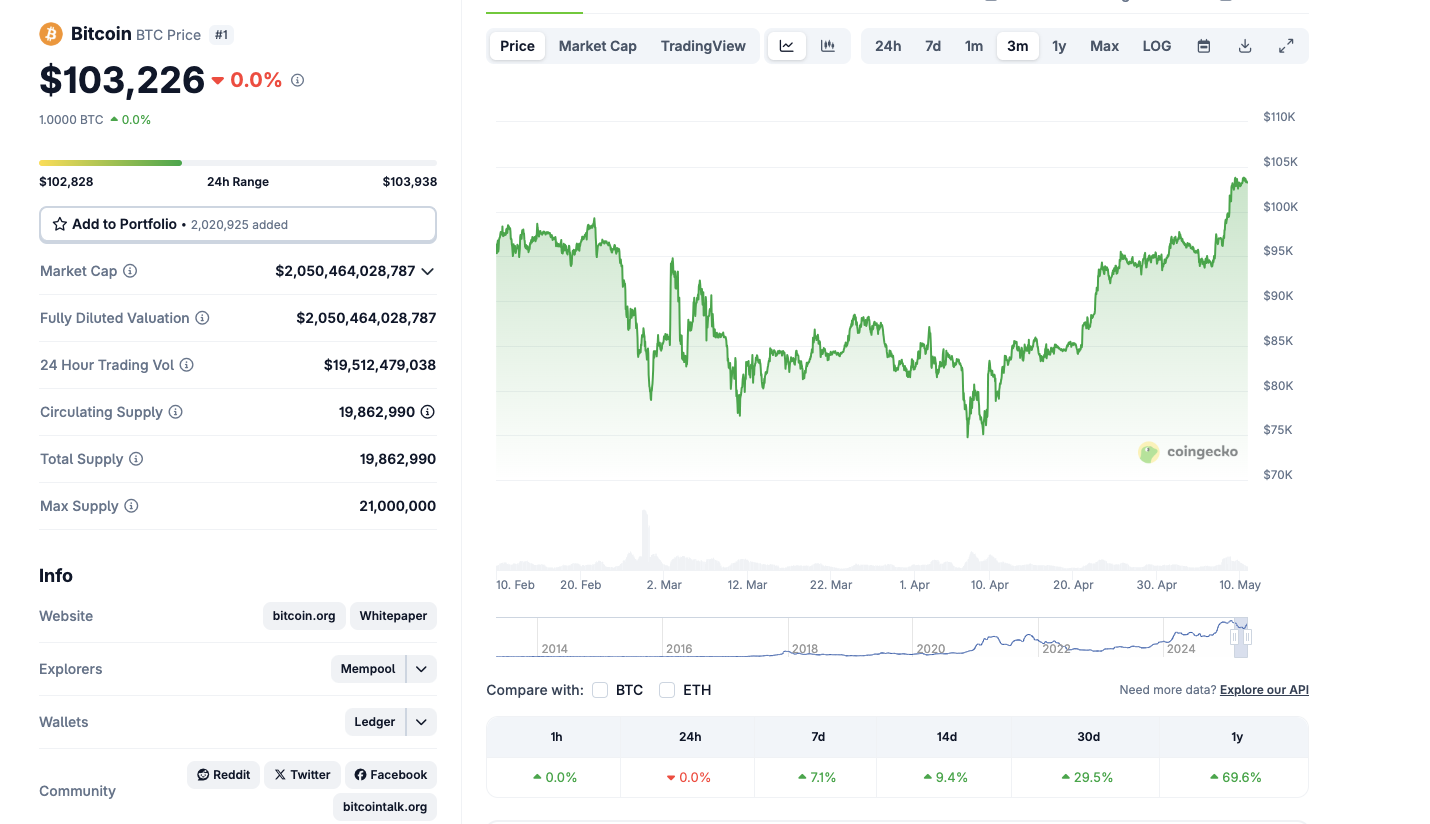The height and width of the screenshot is (824, 1430).
Task: Expand the Wallets dropdown arrow
Action: coord(422,722)
